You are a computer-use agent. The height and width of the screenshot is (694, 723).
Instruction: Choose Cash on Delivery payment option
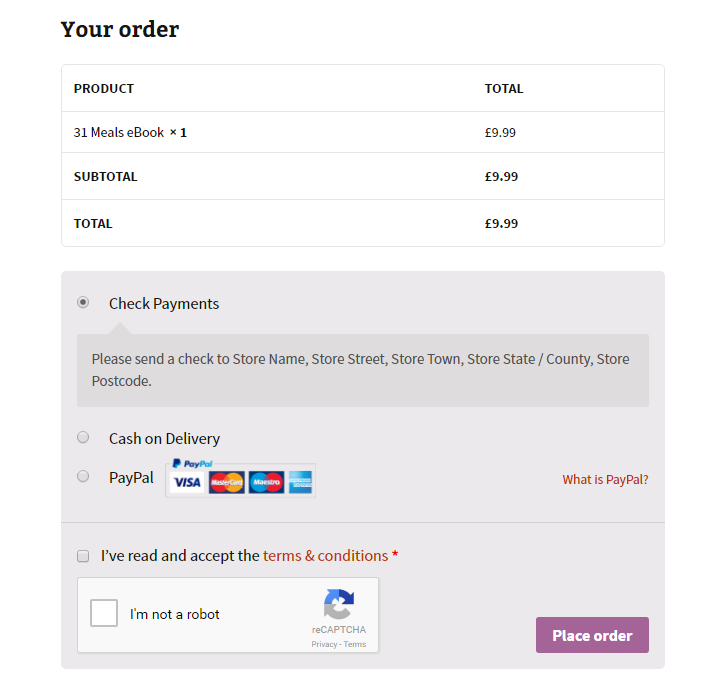(83, 437)
